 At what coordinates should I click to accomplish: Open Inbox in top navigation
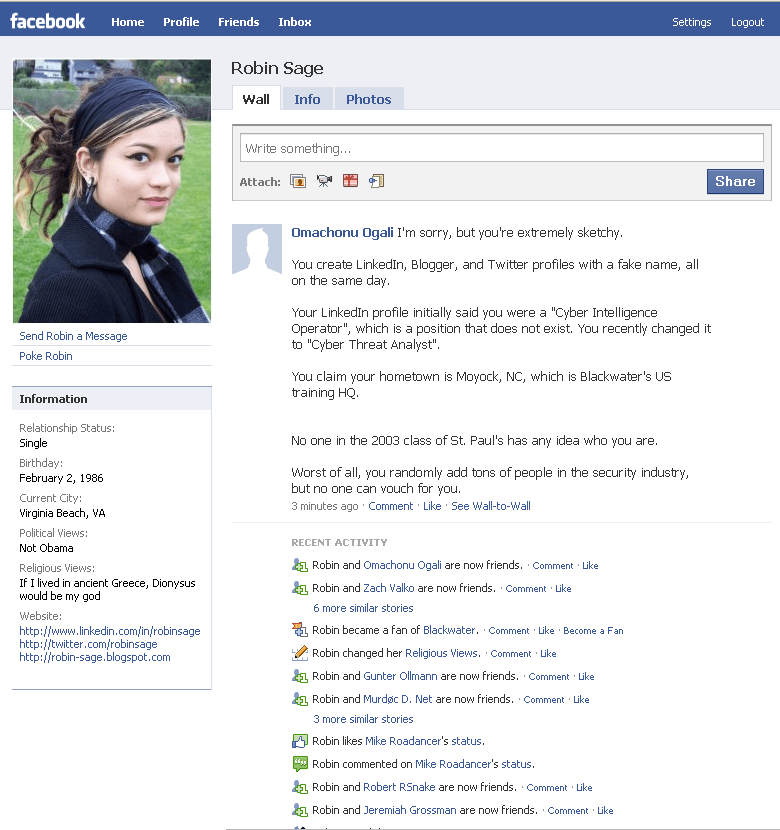tap(295, 22)
